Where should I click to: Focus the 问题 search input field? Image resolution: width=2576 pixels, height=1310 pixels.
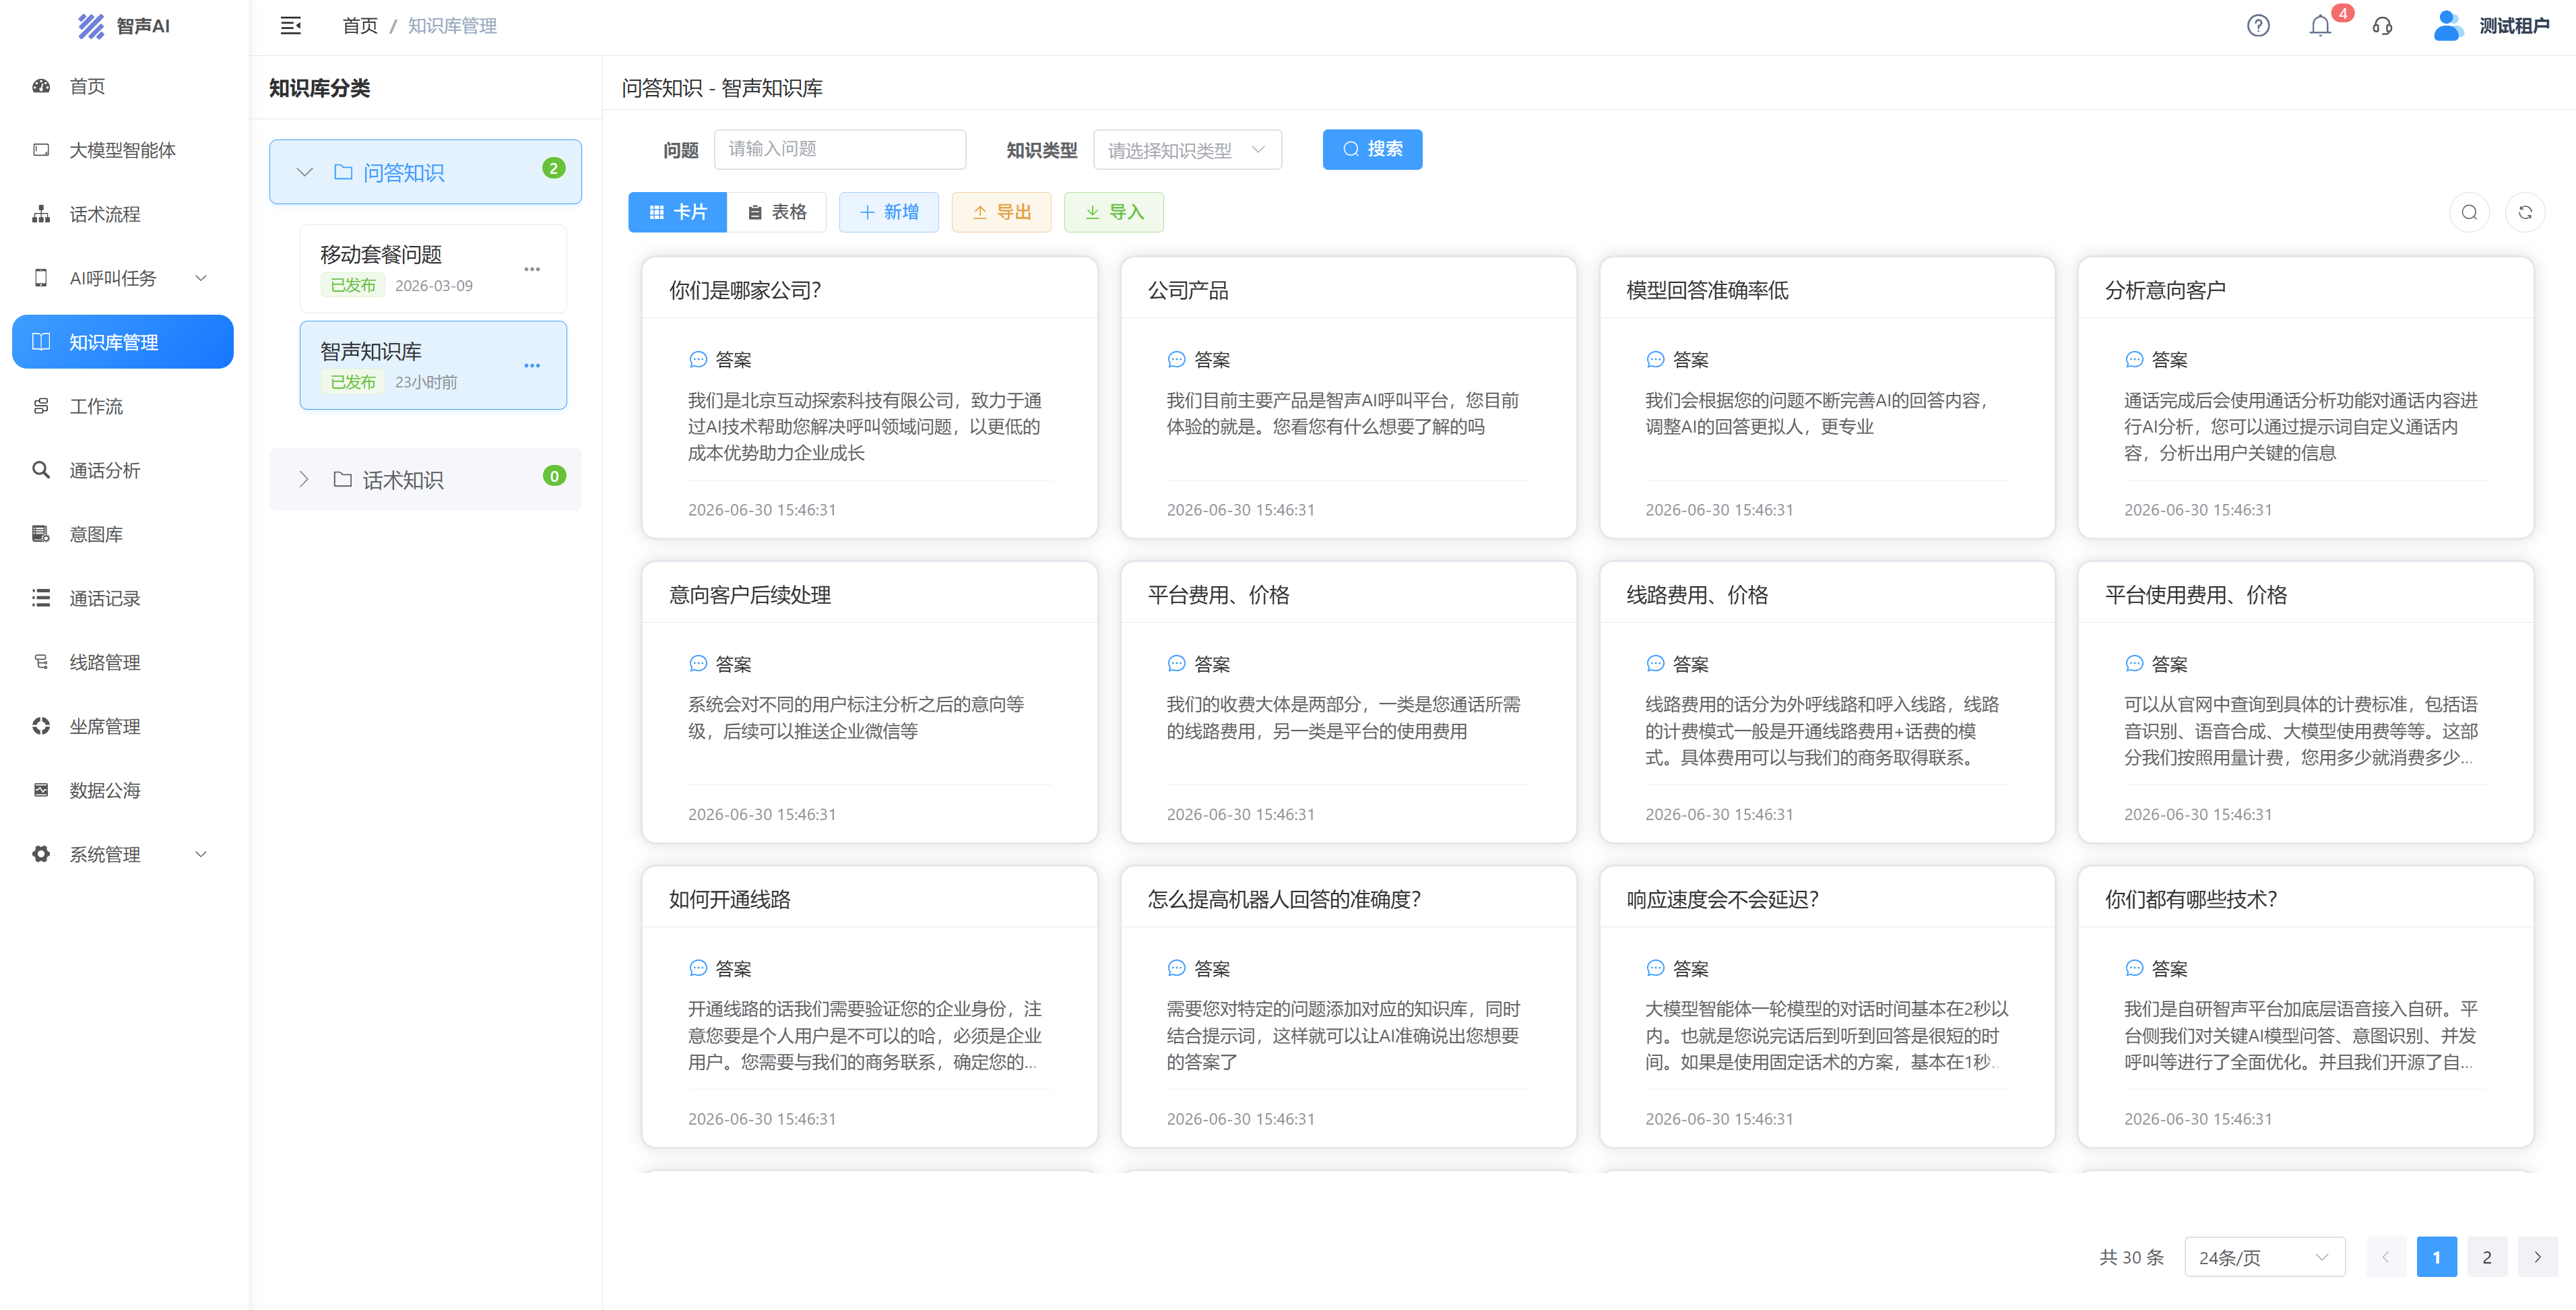(840, 149)
